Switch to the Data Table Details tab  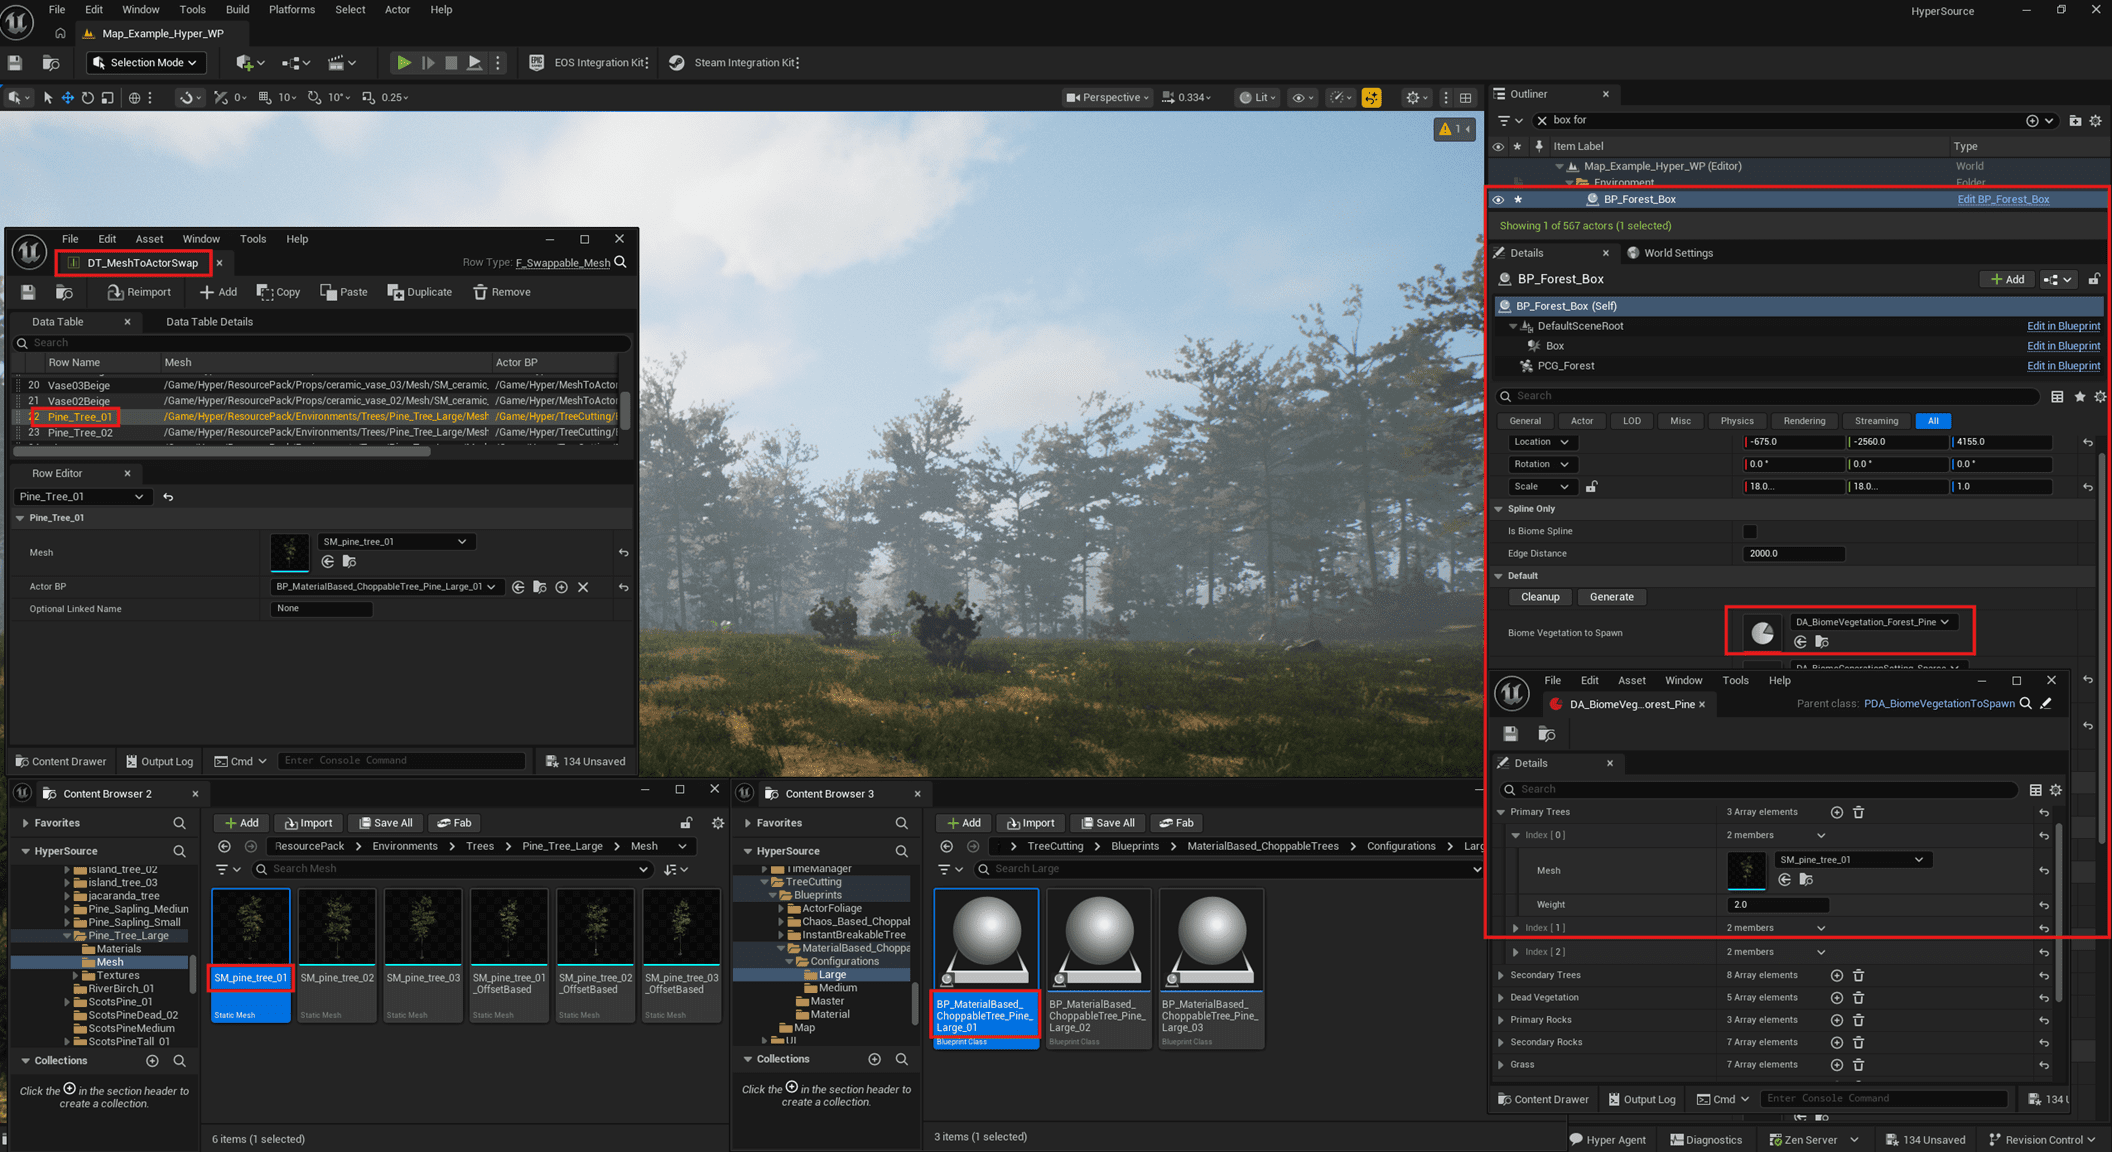click(x=209, y=322)
